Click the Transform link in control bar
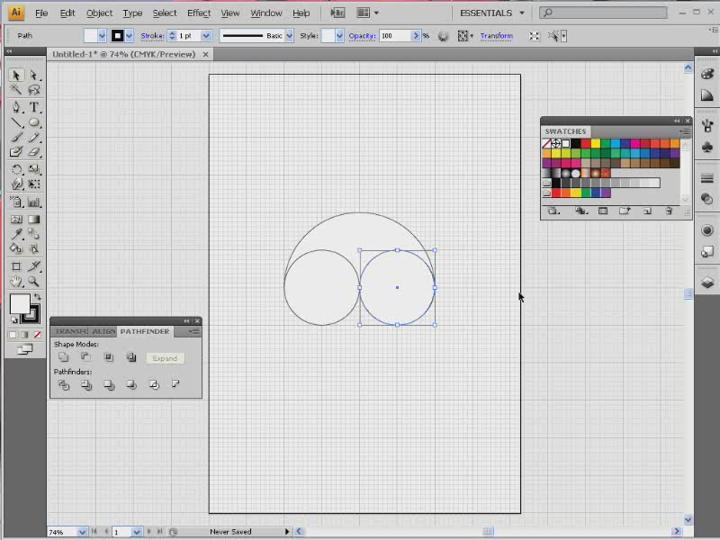720x540 pixels. tap(496, 35)
